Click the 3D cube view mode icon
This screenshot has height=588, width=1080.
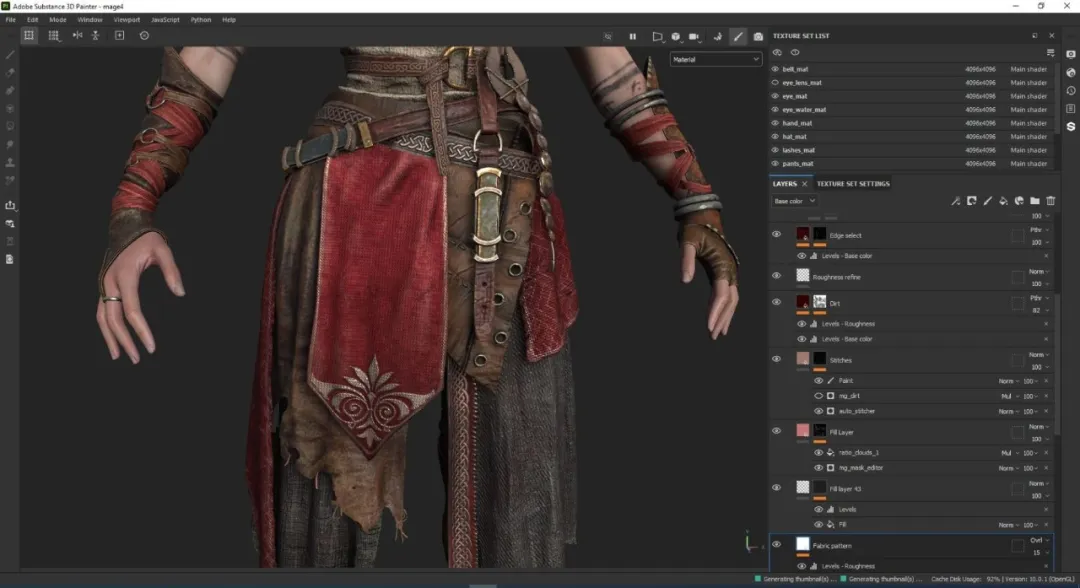click(676, 36)
